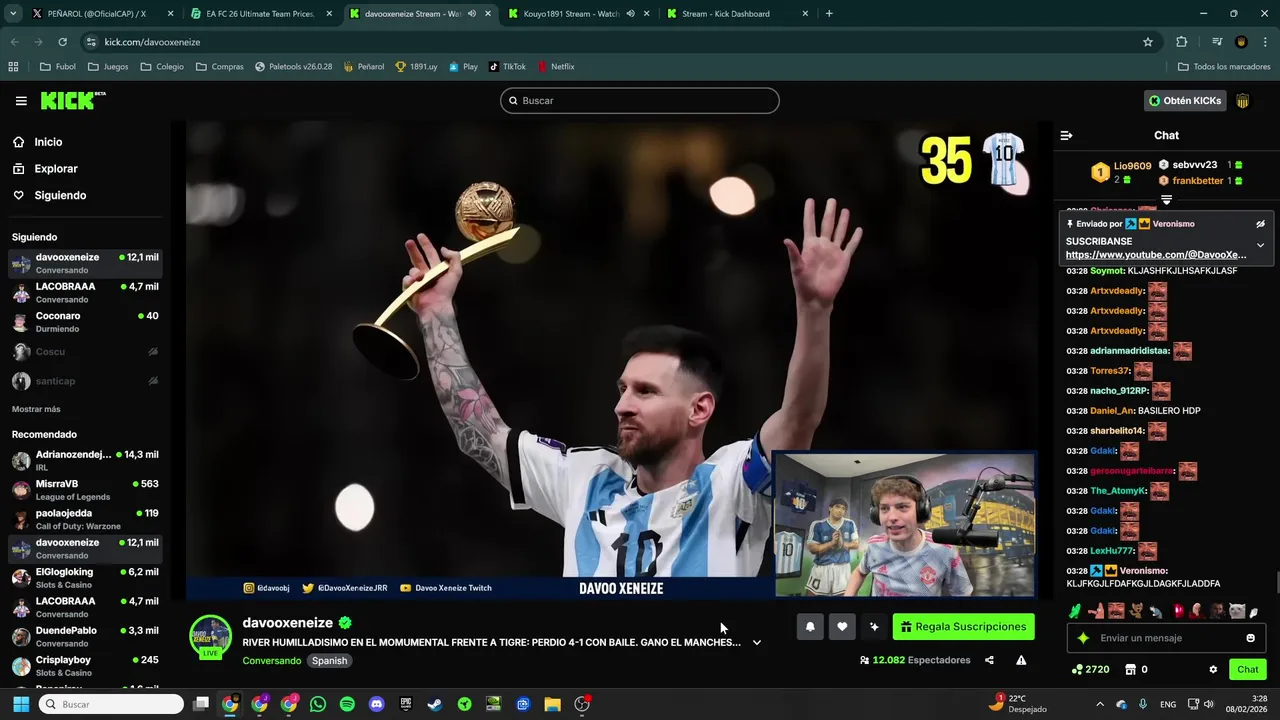Report the stream with the warning icon
Image resolution: width=1280 pixels, height=720 pixels.
tap(1021, 660)
